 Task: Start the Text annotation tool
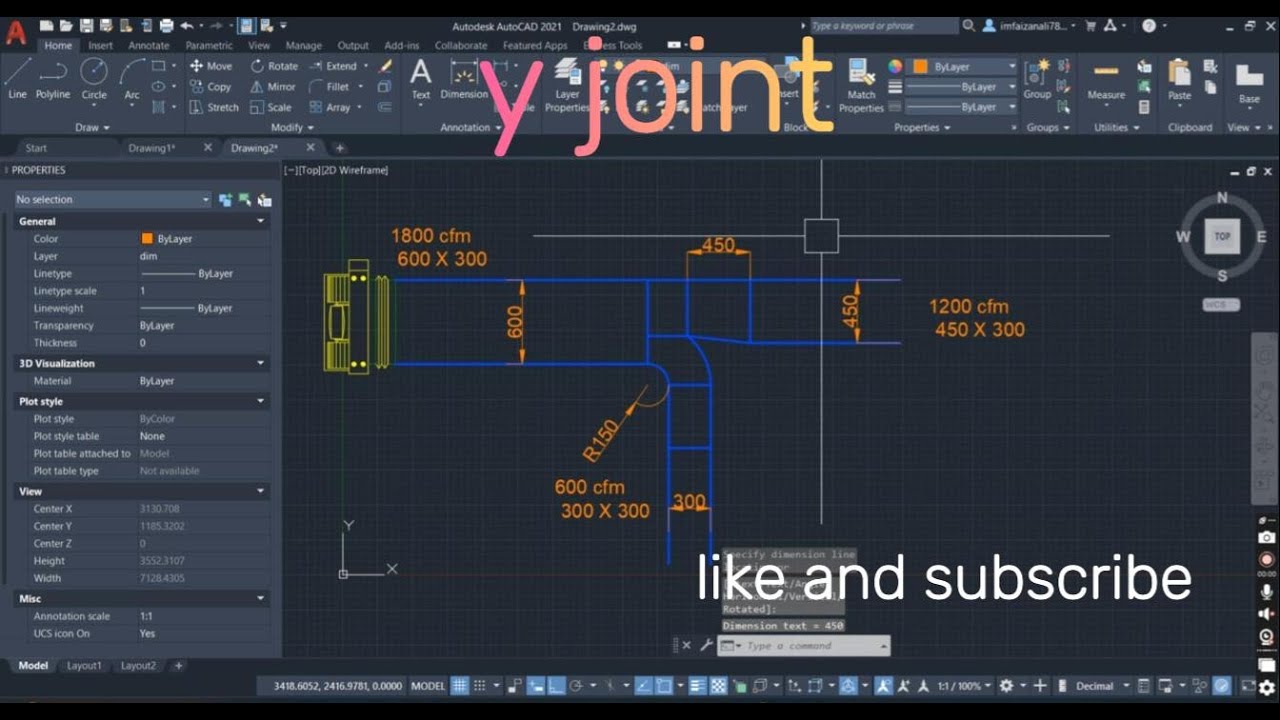point(421,78)
